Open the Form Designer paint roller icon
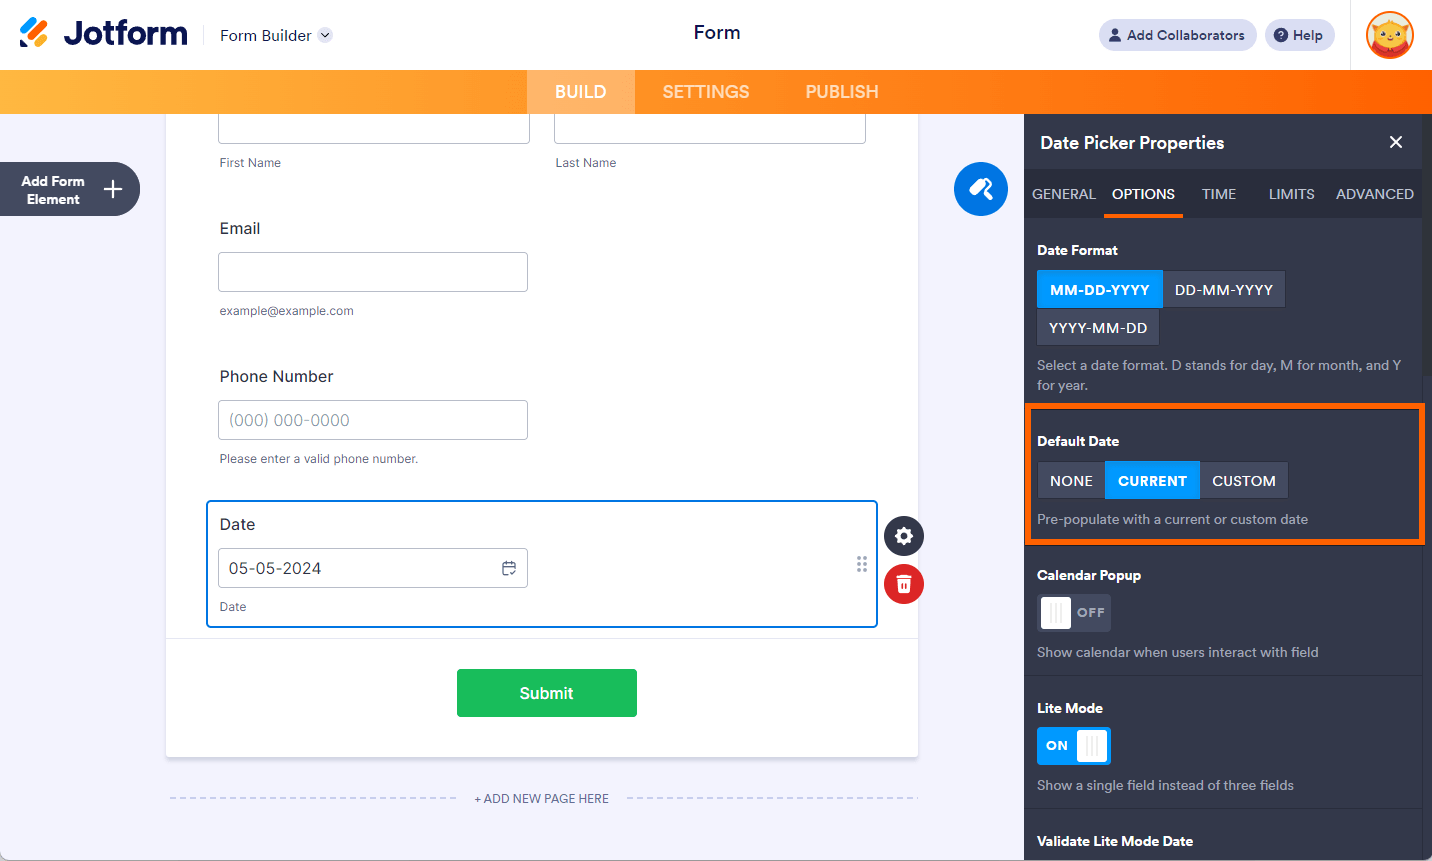Screen dimensions: 1432x861 click(980, 189)
